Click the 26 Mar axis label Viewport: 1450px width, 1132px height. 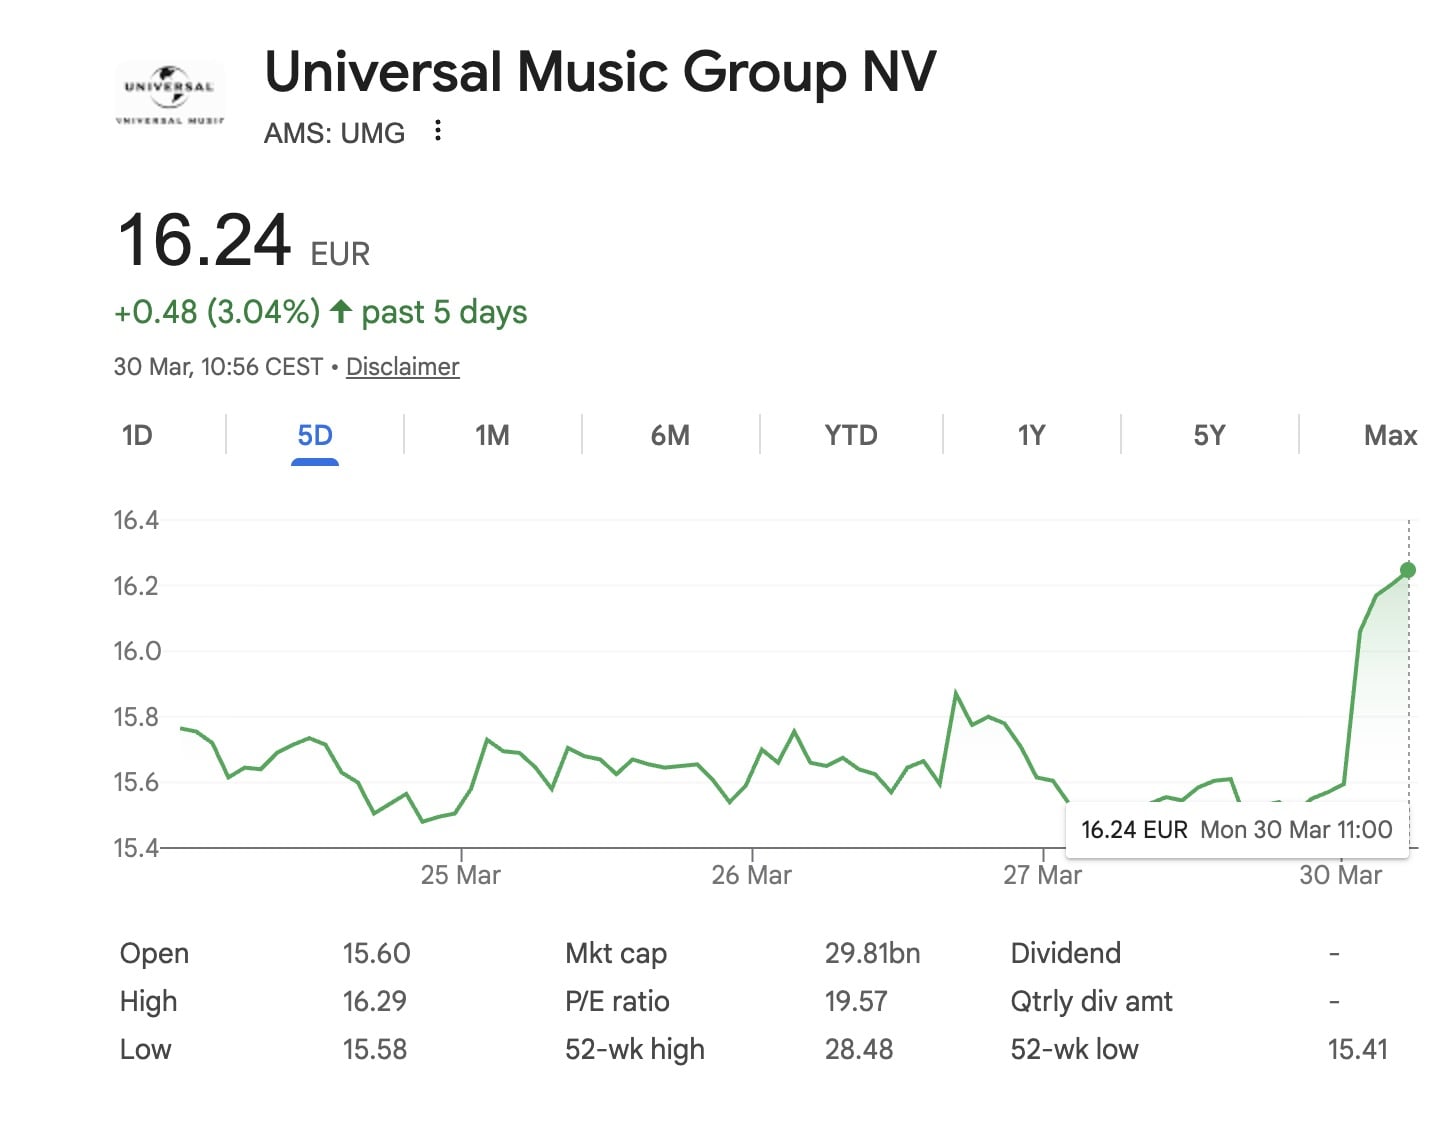coord(751,875)
